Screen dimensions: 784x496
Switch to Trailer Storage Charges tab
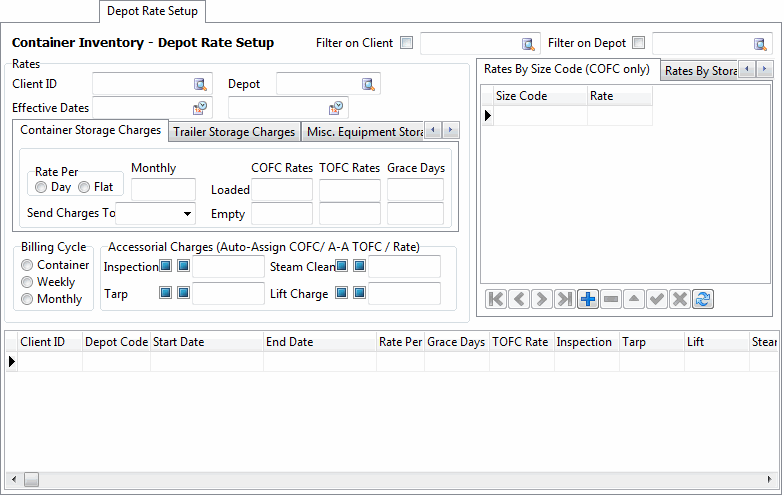(234, 132)
